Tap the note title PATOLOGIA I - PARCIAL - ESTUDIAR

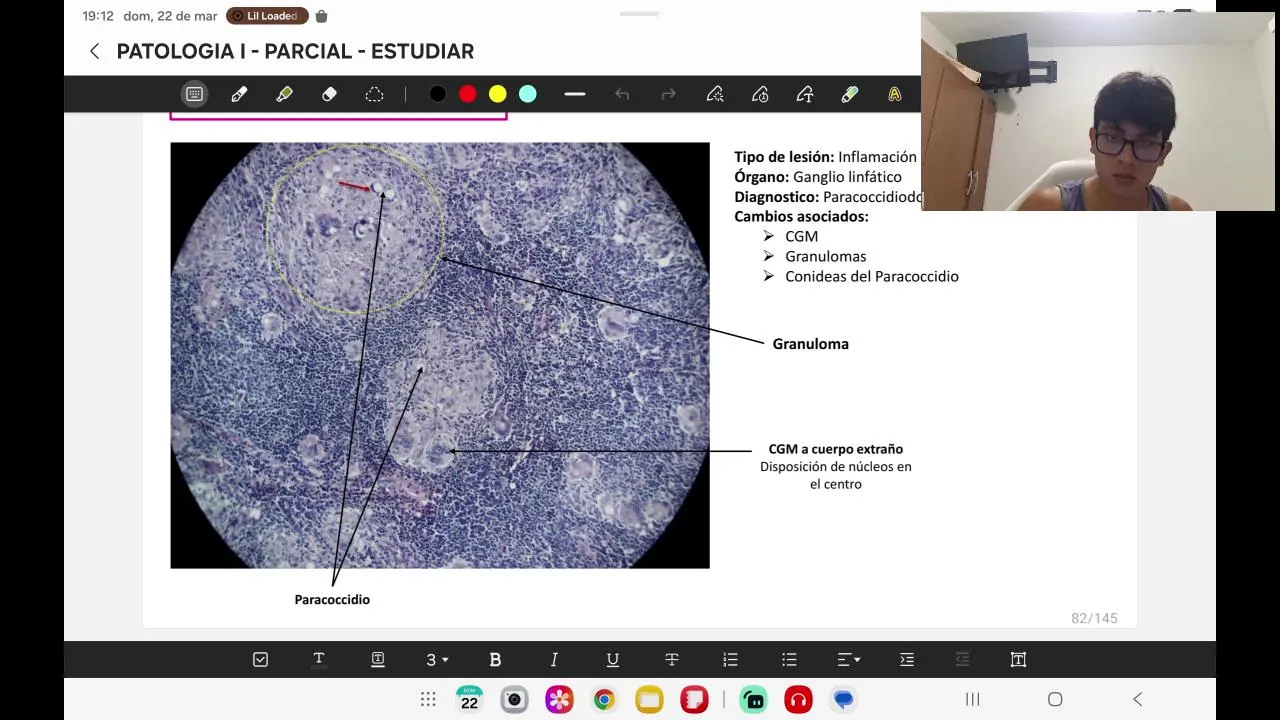[295, 51]
